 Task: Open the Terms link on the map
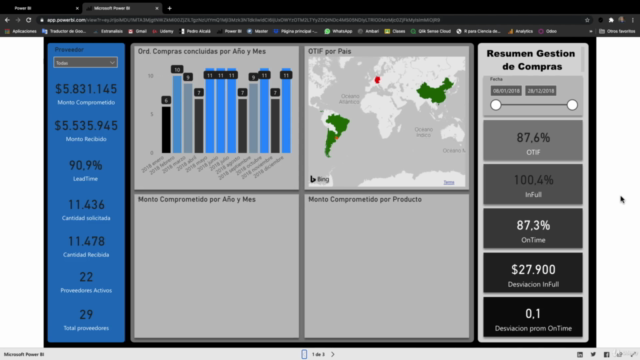tap(449, 182)
